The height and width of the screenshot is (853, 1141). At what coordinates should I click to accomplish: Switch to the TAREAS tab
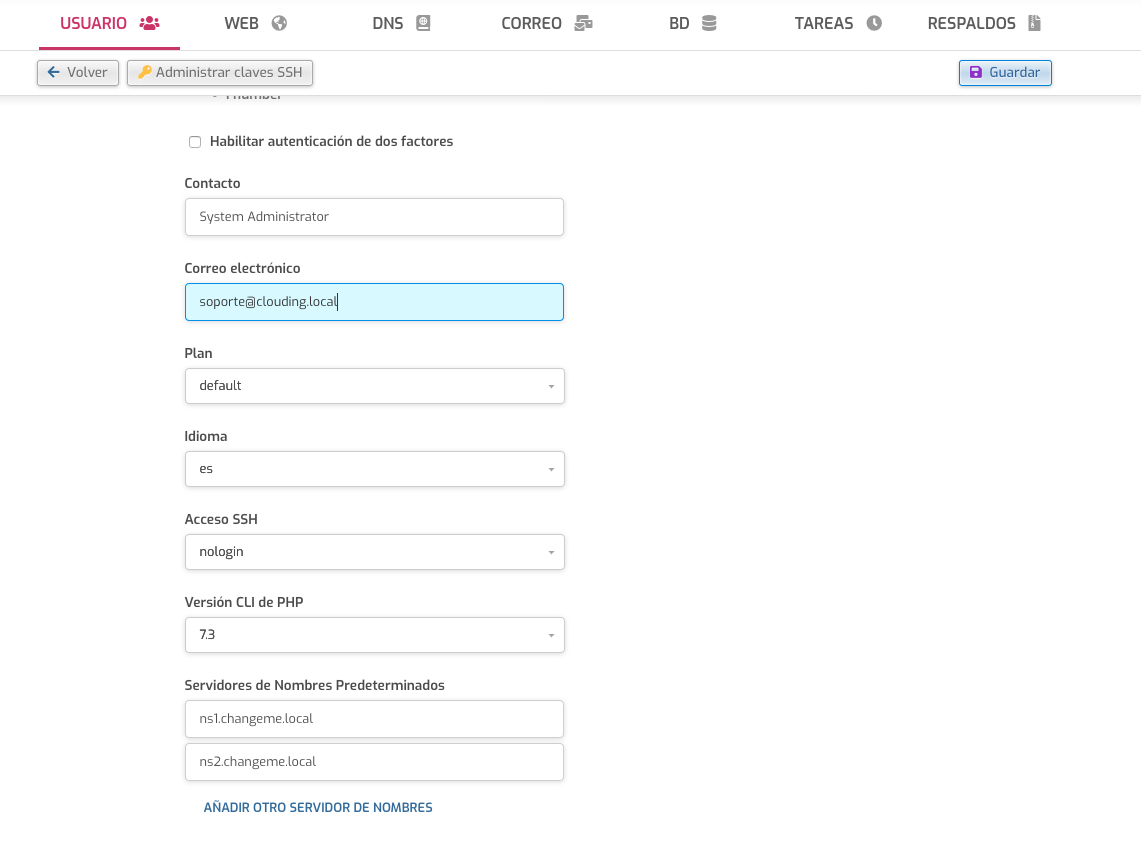[x=838, y=23]
